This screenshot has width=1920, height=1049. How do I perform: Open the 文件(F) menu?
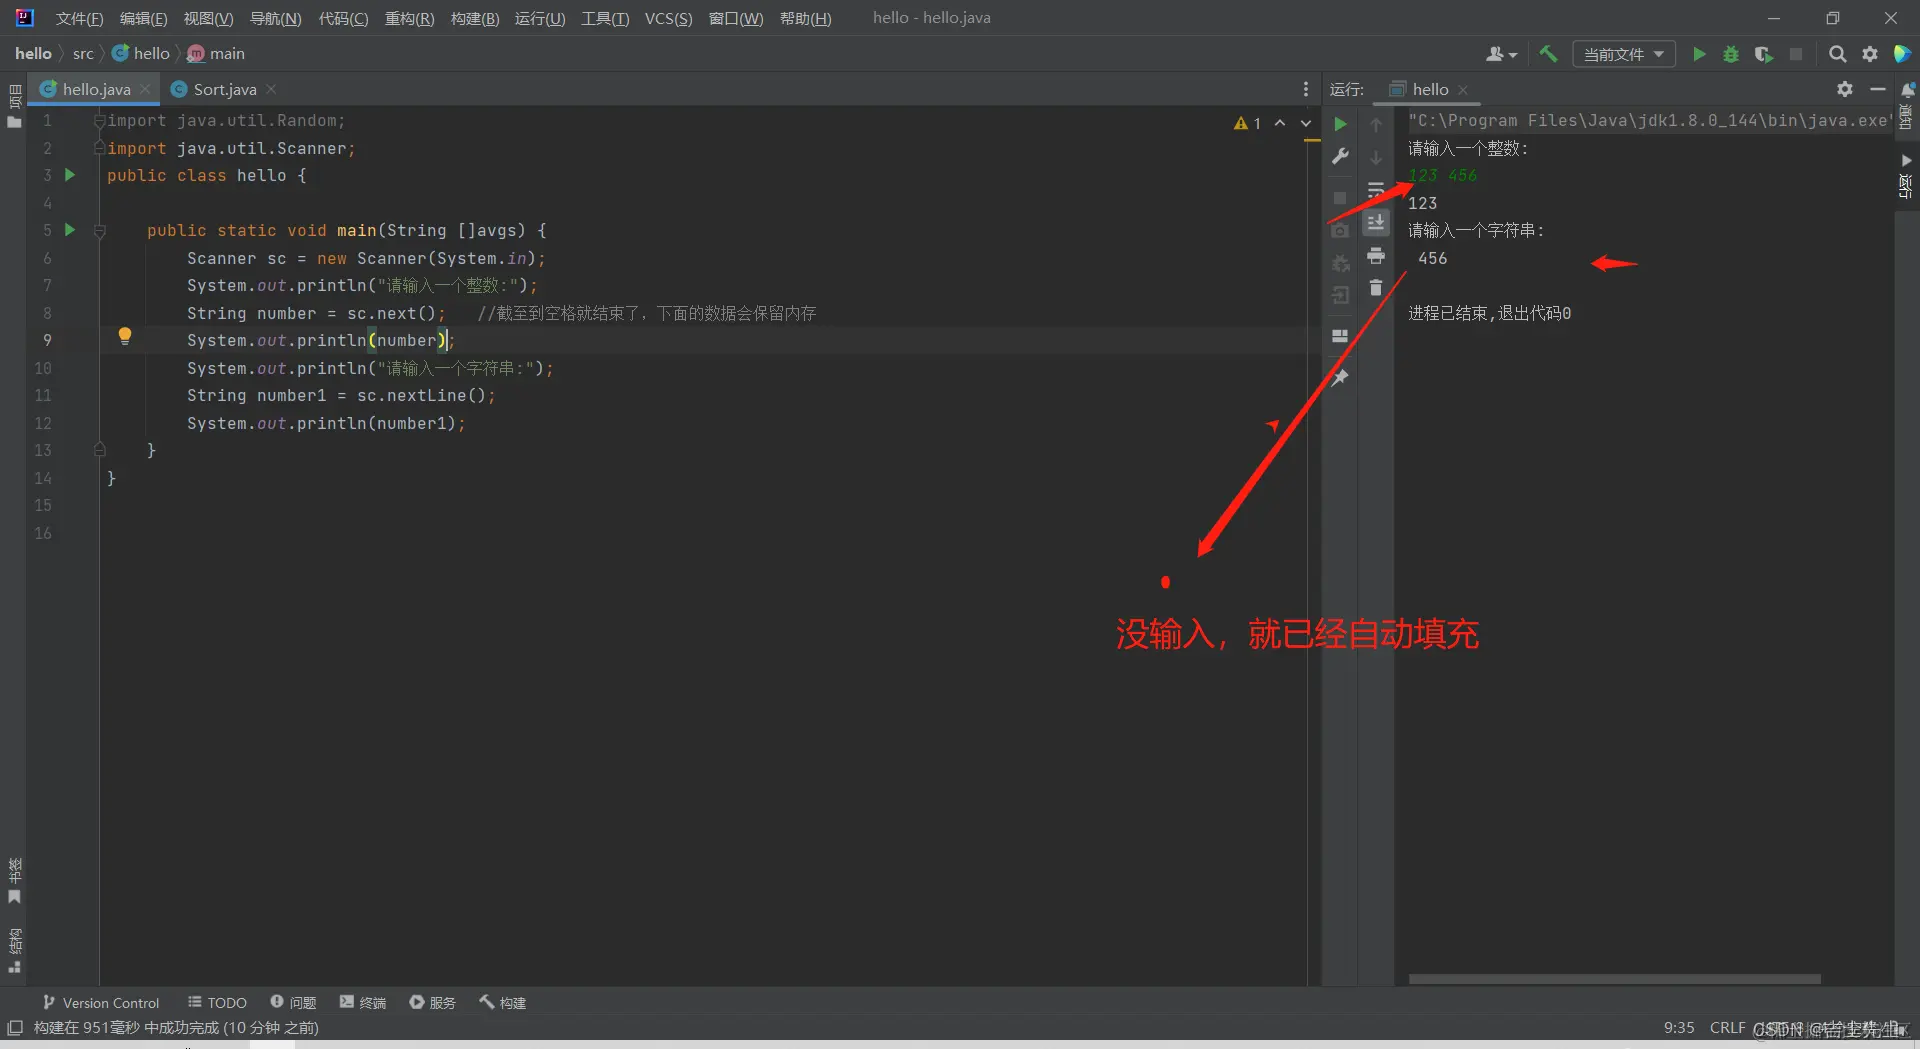(x=79, y=18)
